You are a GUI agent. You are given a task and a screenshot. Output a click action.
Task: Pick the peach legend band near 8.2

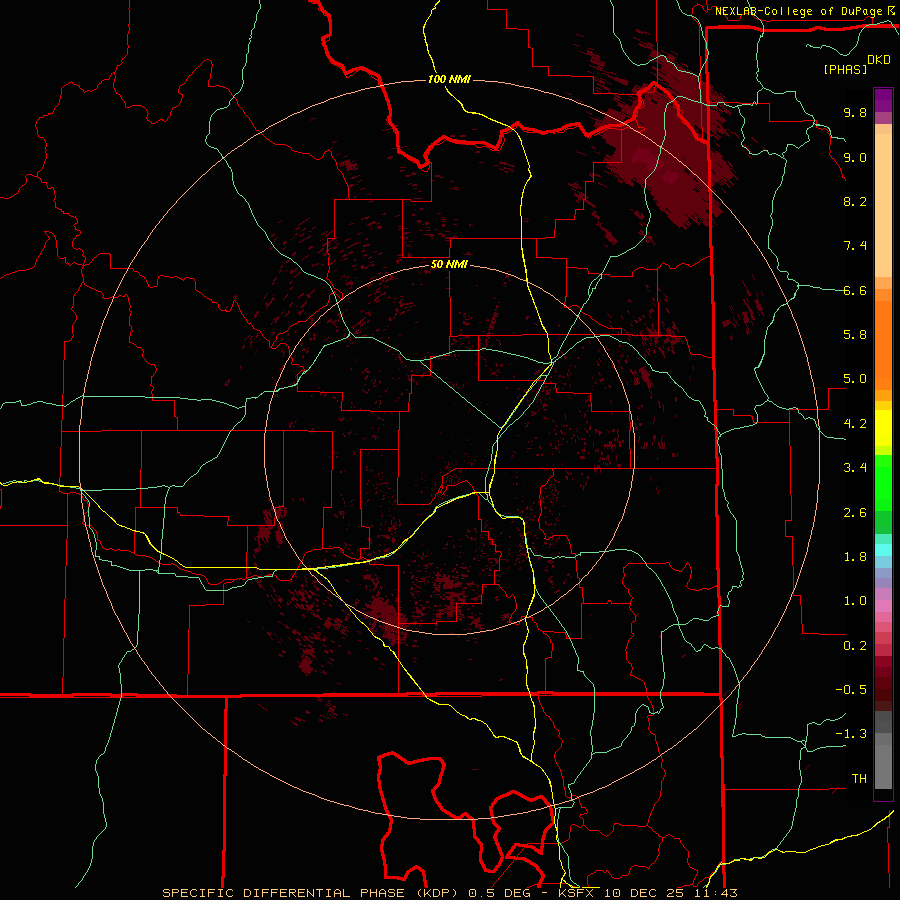click(883, 205)
